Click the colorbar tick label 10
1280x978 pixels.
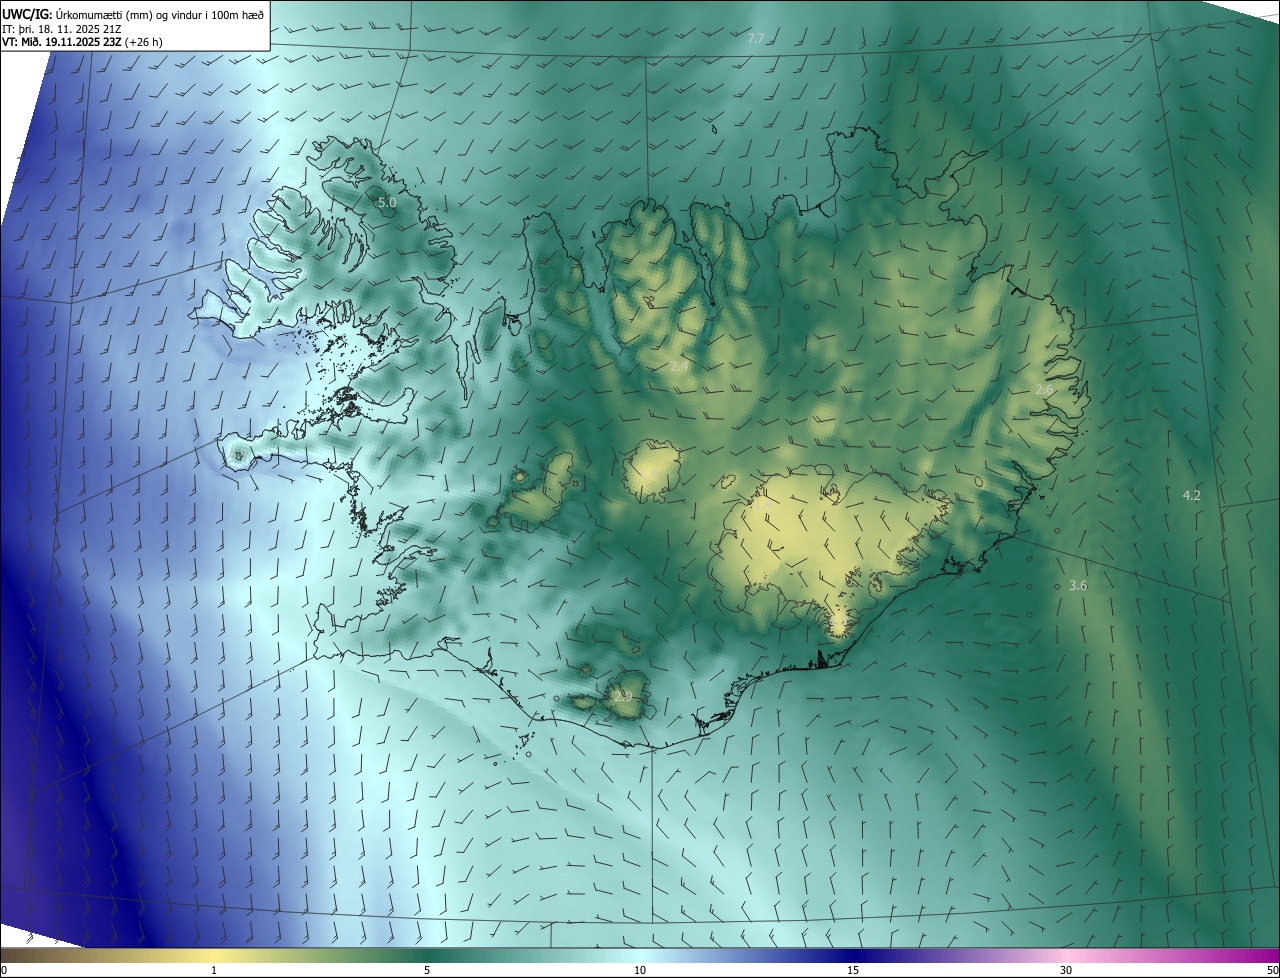coord(640,970)
